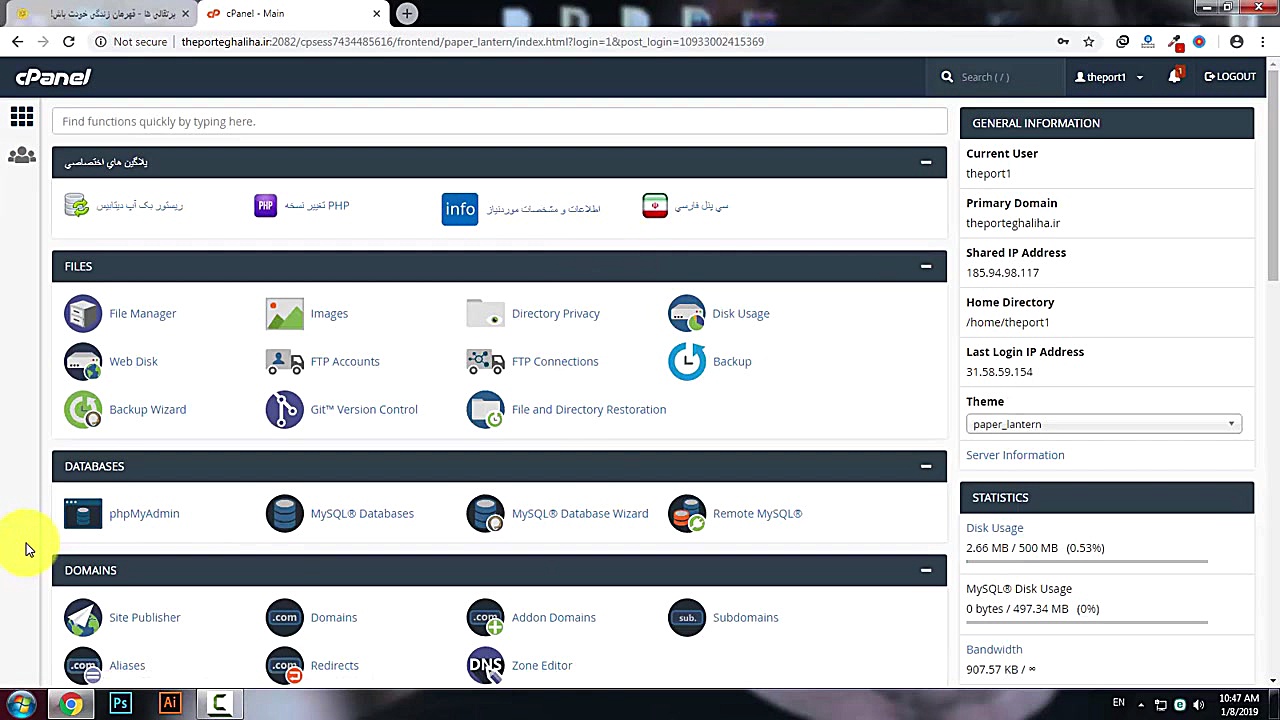Click the Directory Privacy folder icon
The image size is (1280, 720).
[x=485, y=314]
